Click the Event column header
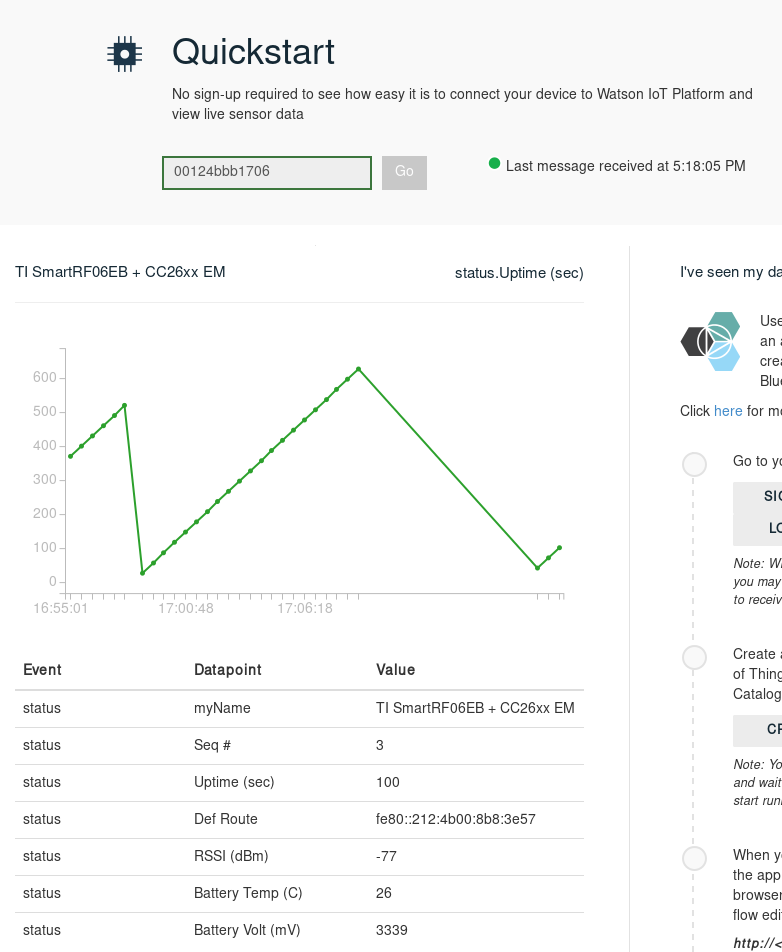Image resolution: width=782 pixels, height=952 pixels. coord(42,670)
